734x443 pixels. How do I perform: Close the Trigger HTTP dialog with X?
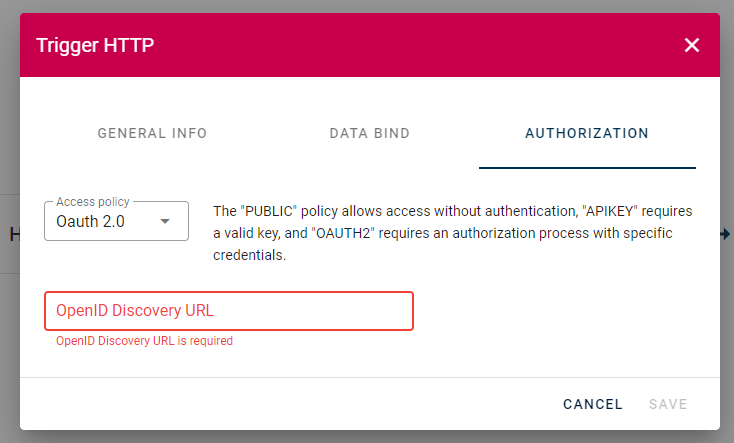point(691,45)
